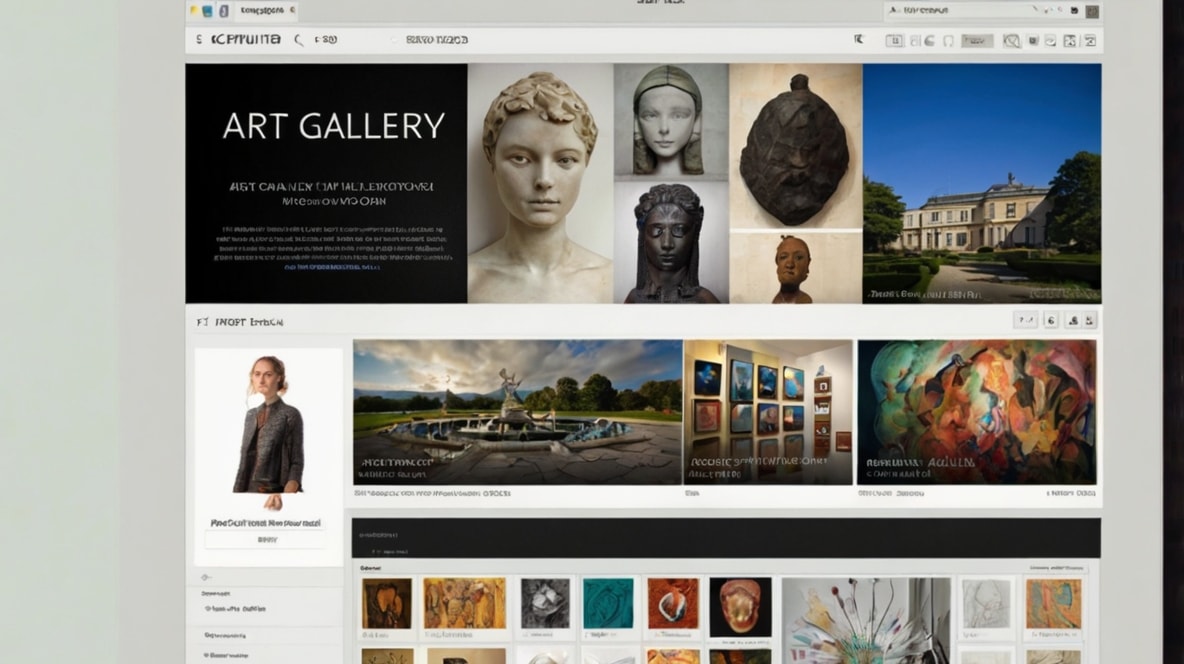Click the button under the woman's portrait
The height and width of the screenshot is (664, 1184).
[267, 540]
